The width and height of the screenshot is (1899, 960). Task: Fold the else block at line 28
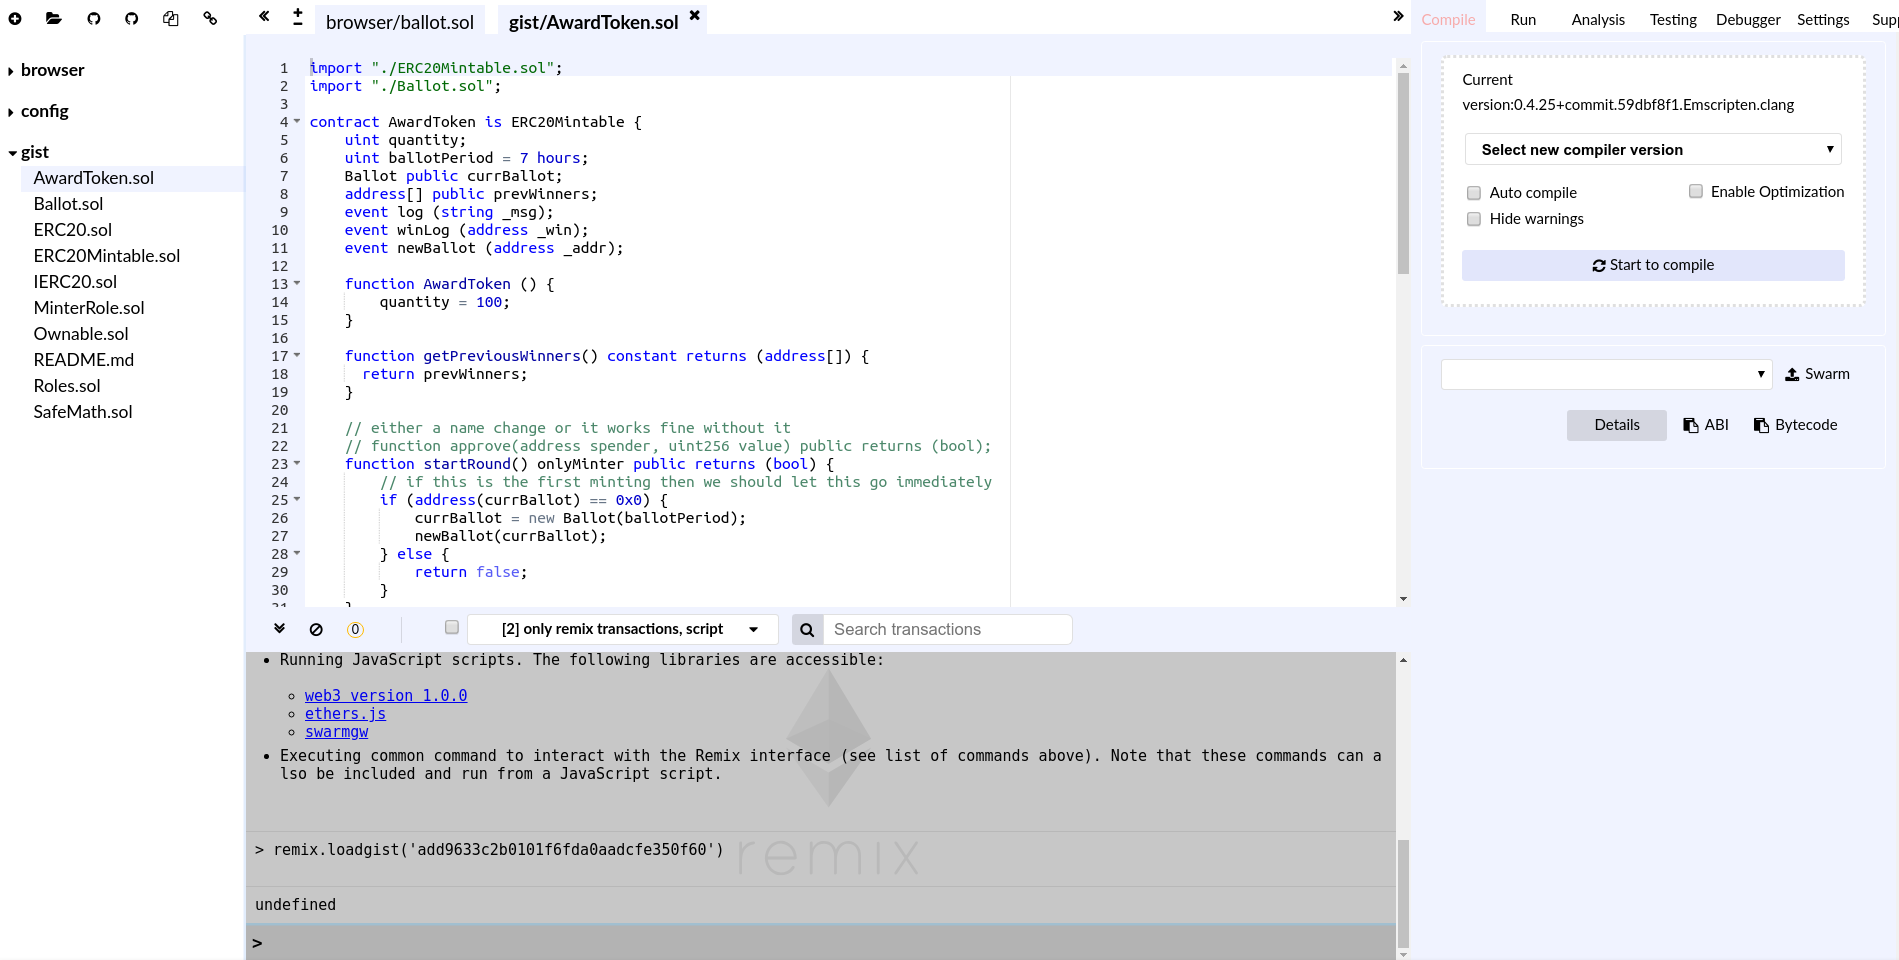(x=297, y=554)
